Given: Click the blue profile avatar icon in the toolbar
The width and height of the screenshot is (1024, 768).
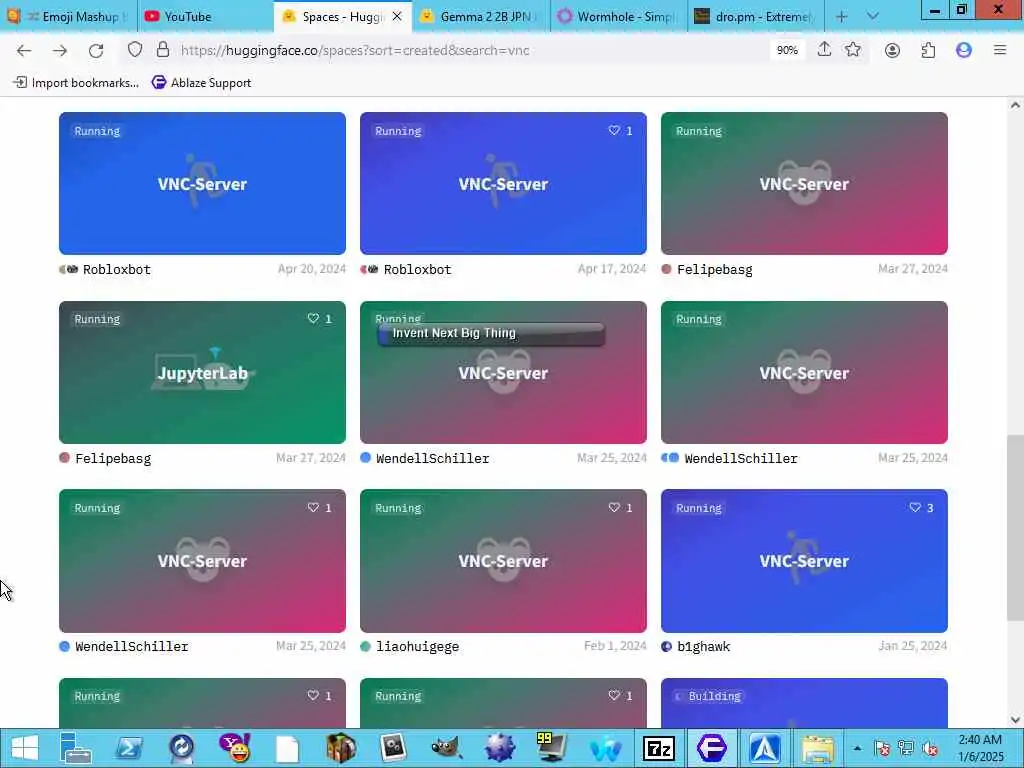Looking at the screenshot, I should click(964, 50).
